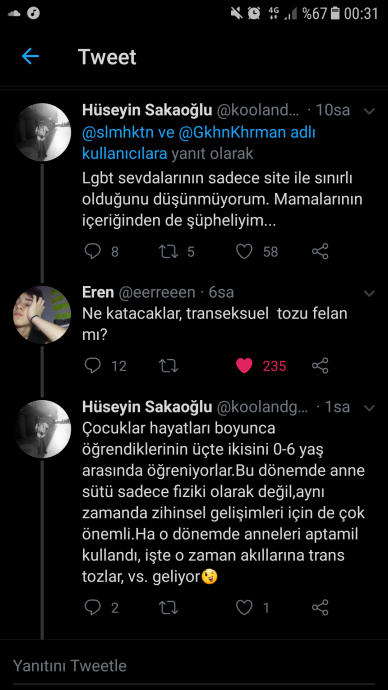The width and height of the screenshot is (388, 690).
Task: Open the options chevron on the 1sa tweet
Action: tap(370, 408)
